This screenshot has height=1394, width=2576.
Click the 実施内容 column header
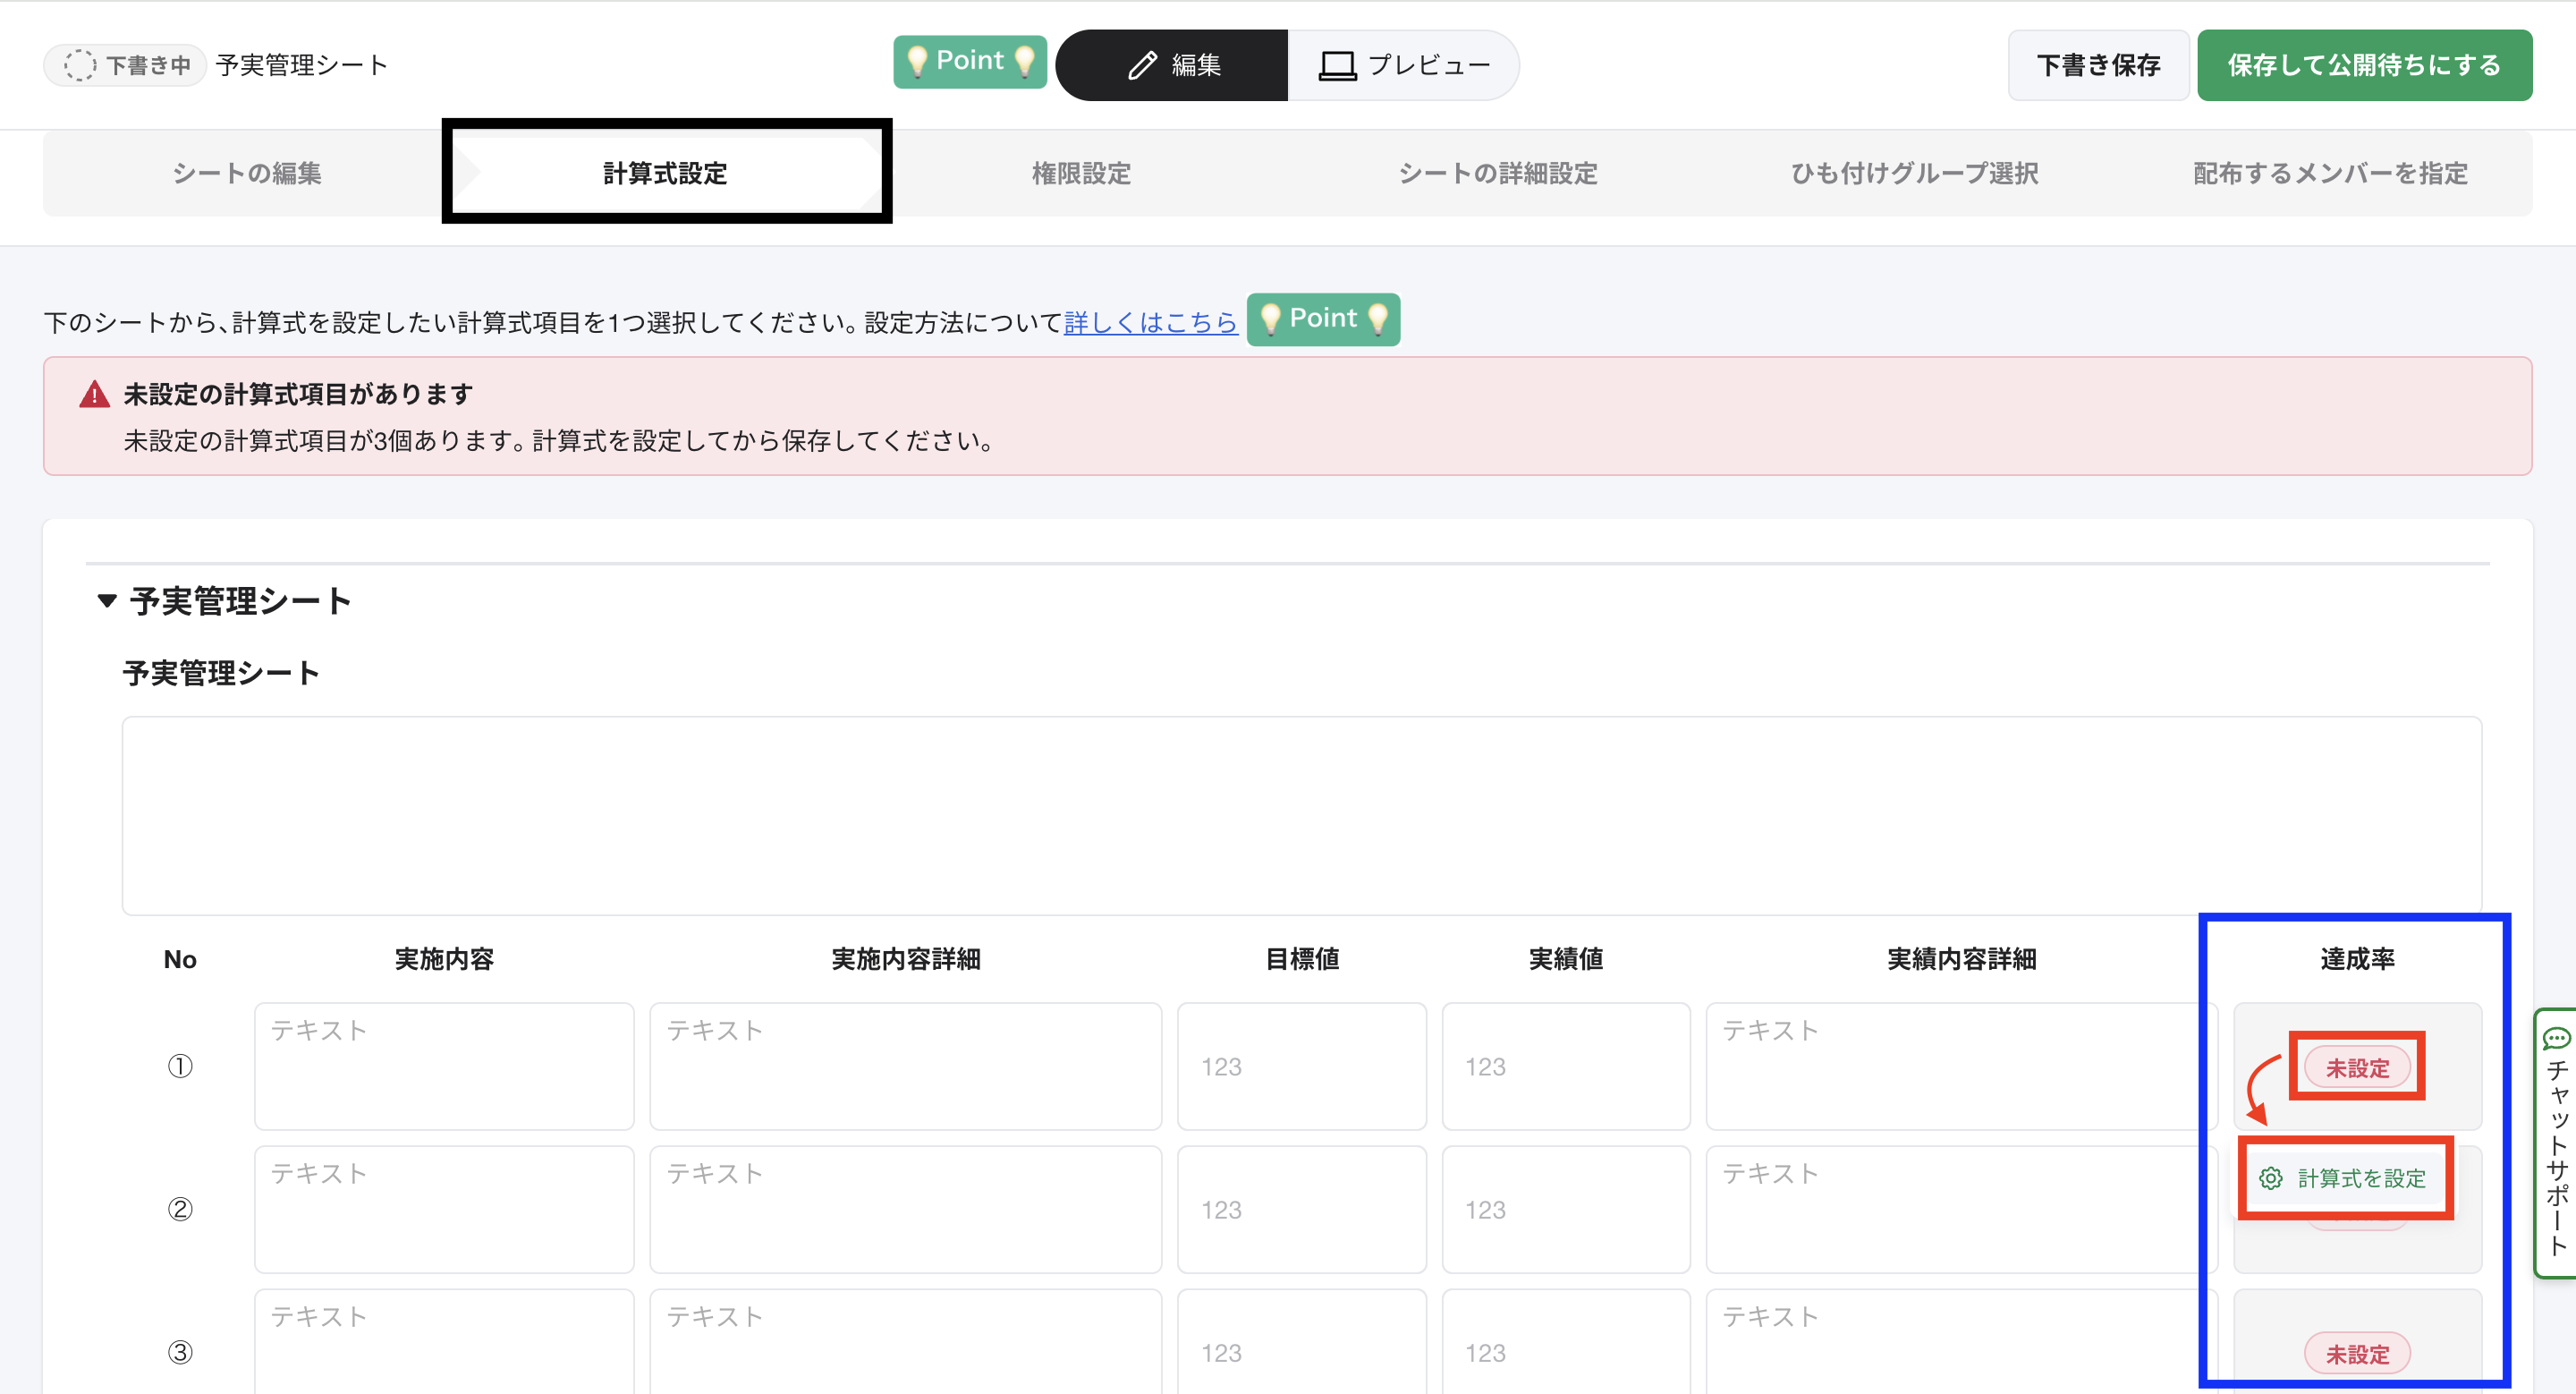coord(444,958)
